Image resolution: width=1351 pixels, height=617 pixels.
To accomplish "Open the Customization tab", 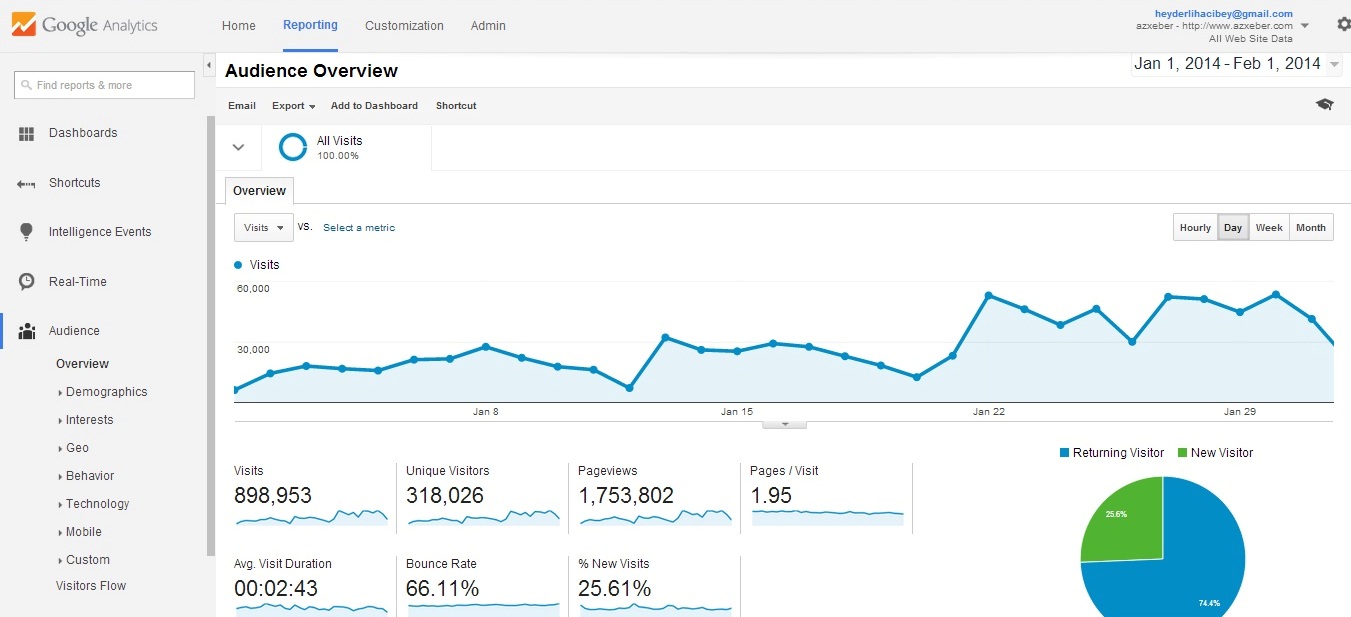I will (x=404, y=26).
